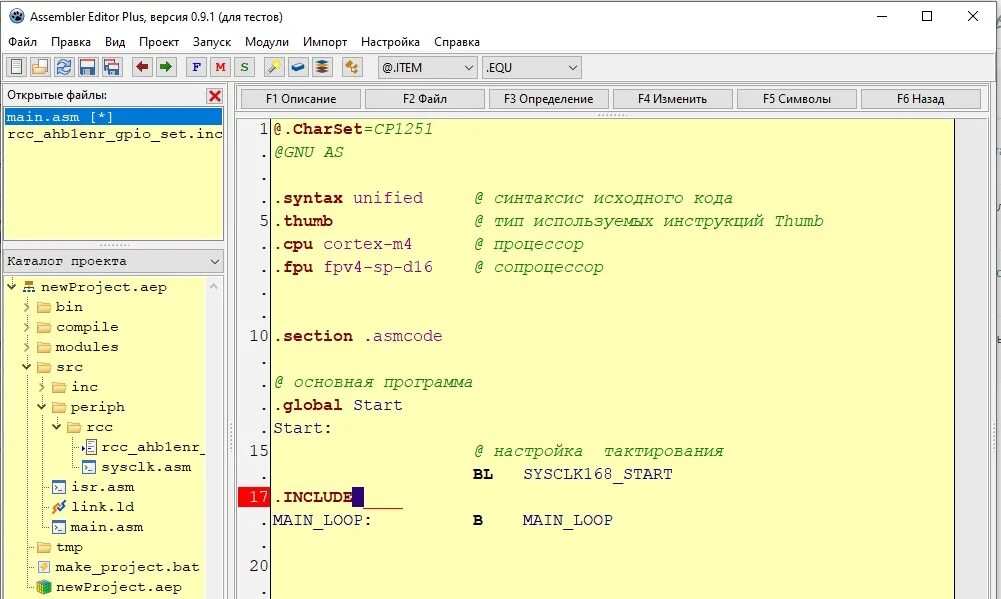Screen dimensions: 1001x599
Task: Open the Вид menu
Action: 115,42
